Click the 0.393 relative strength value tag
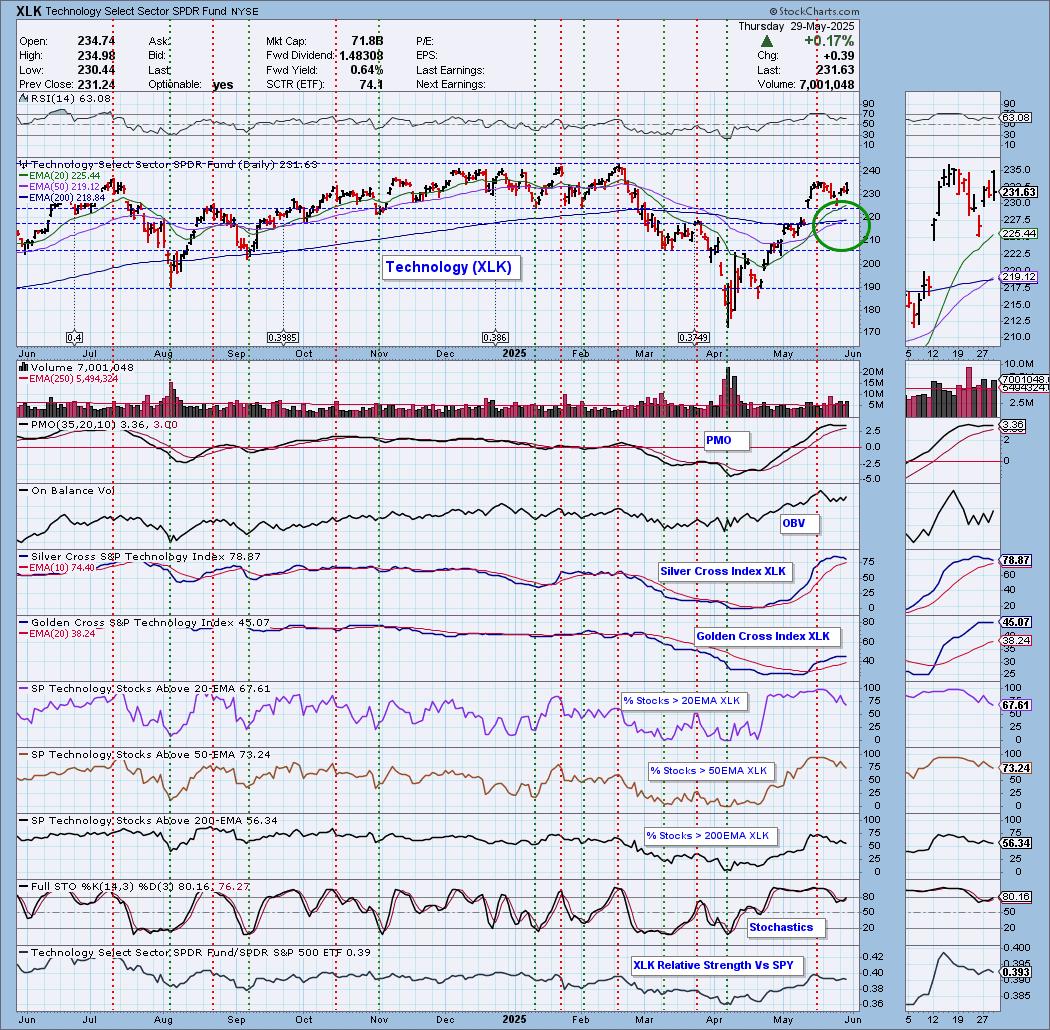 tap(1017, 972)
